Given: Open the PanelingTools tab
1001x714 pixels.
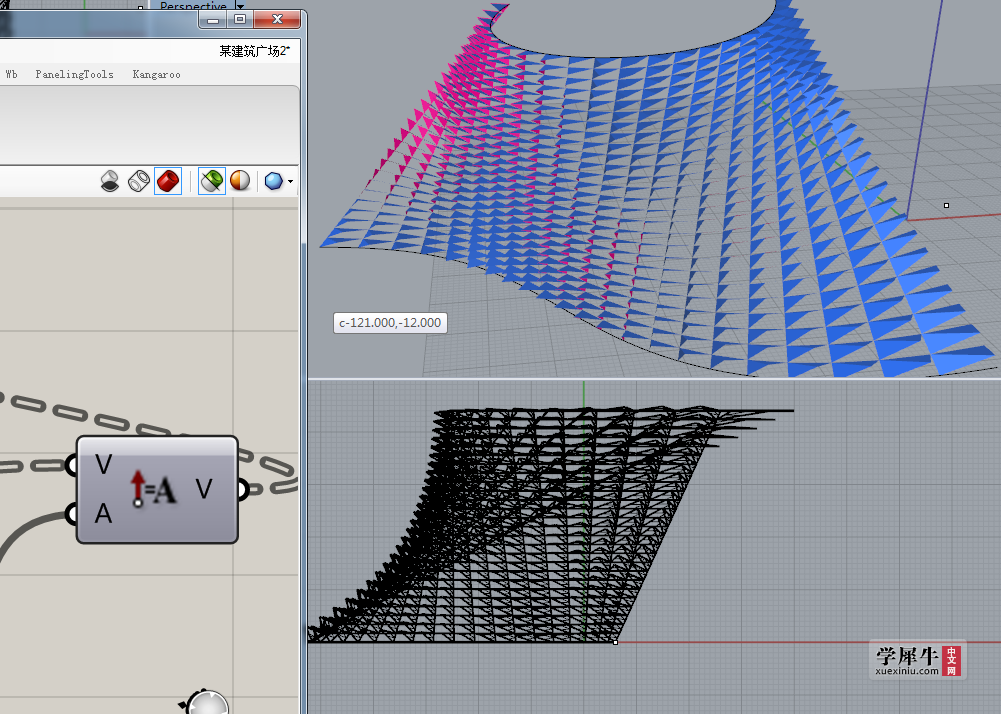Looking at the screenshot, I should pyautogui.click(x=74, y=75).
